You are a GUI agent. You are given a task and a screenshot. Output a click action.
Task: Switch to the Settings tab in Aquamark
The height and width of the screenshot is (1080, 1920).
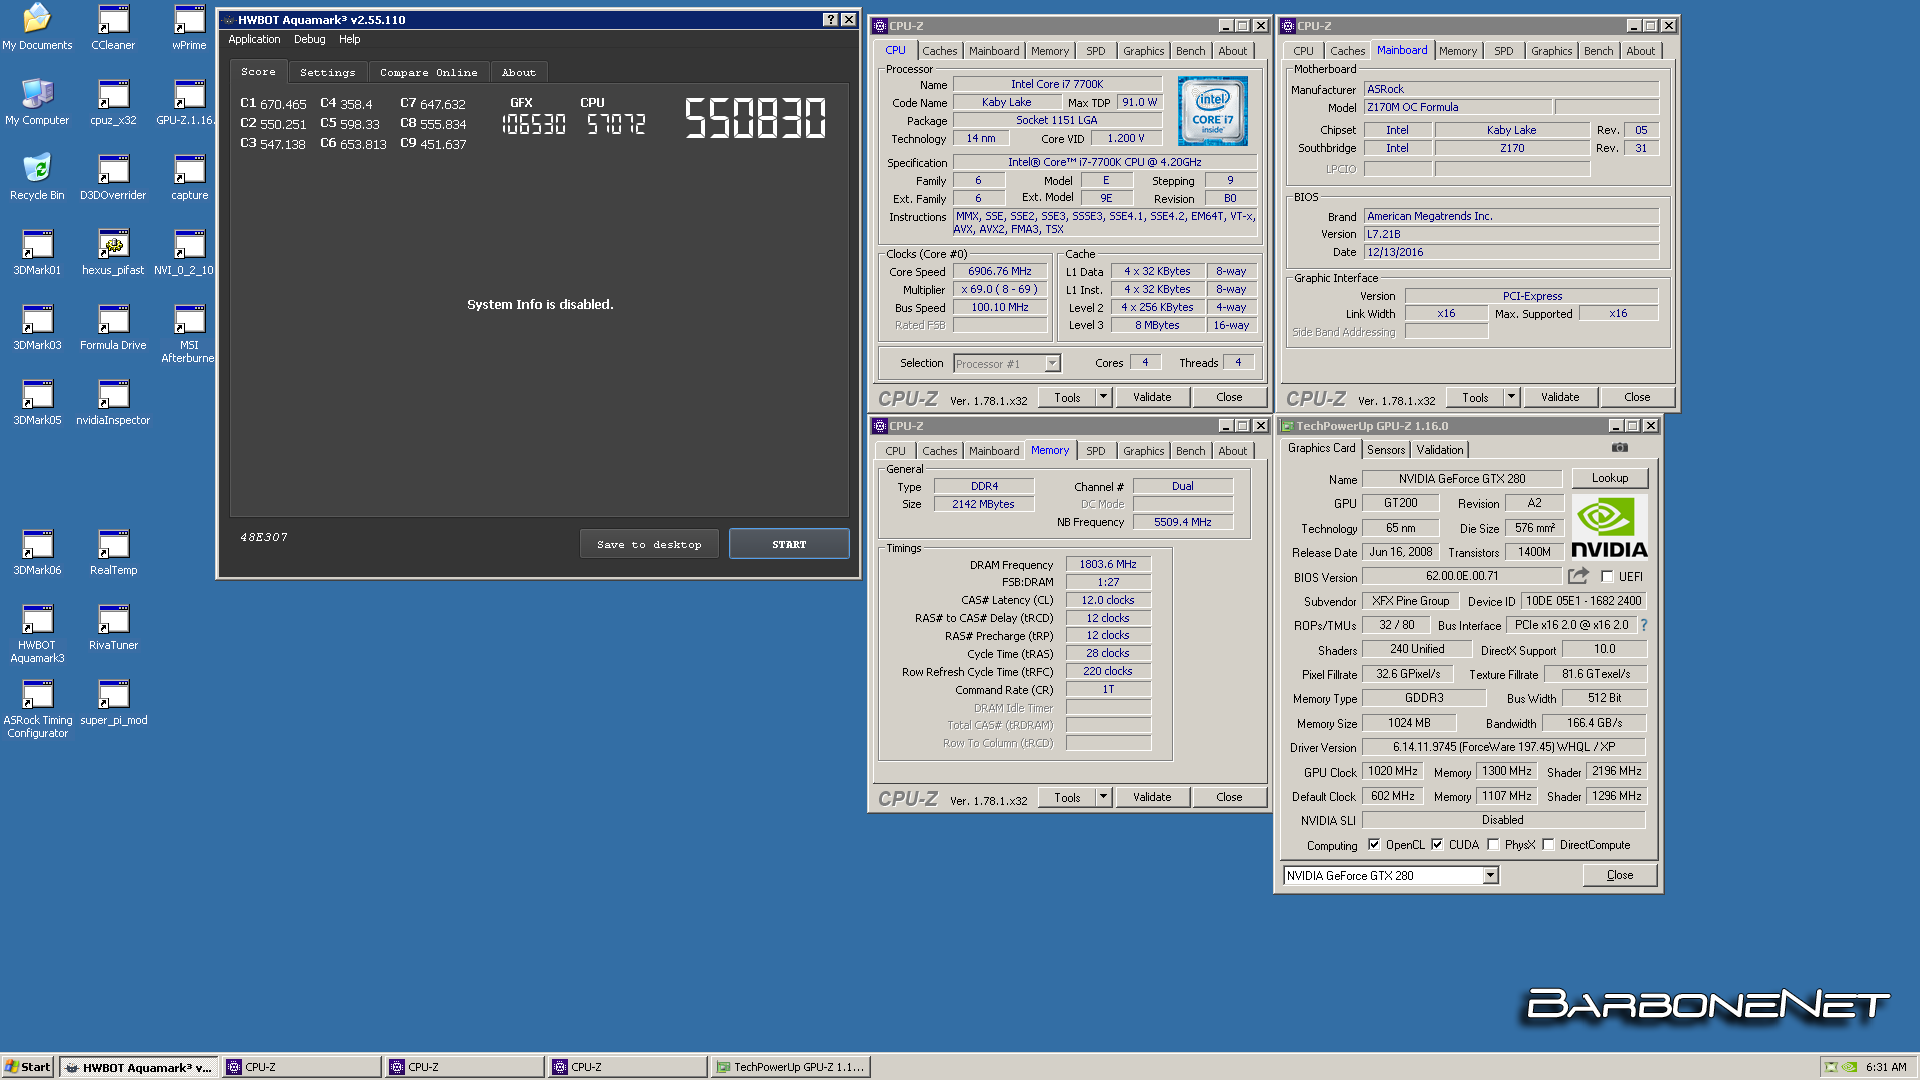pyautogui.click(x=327, y=72)
